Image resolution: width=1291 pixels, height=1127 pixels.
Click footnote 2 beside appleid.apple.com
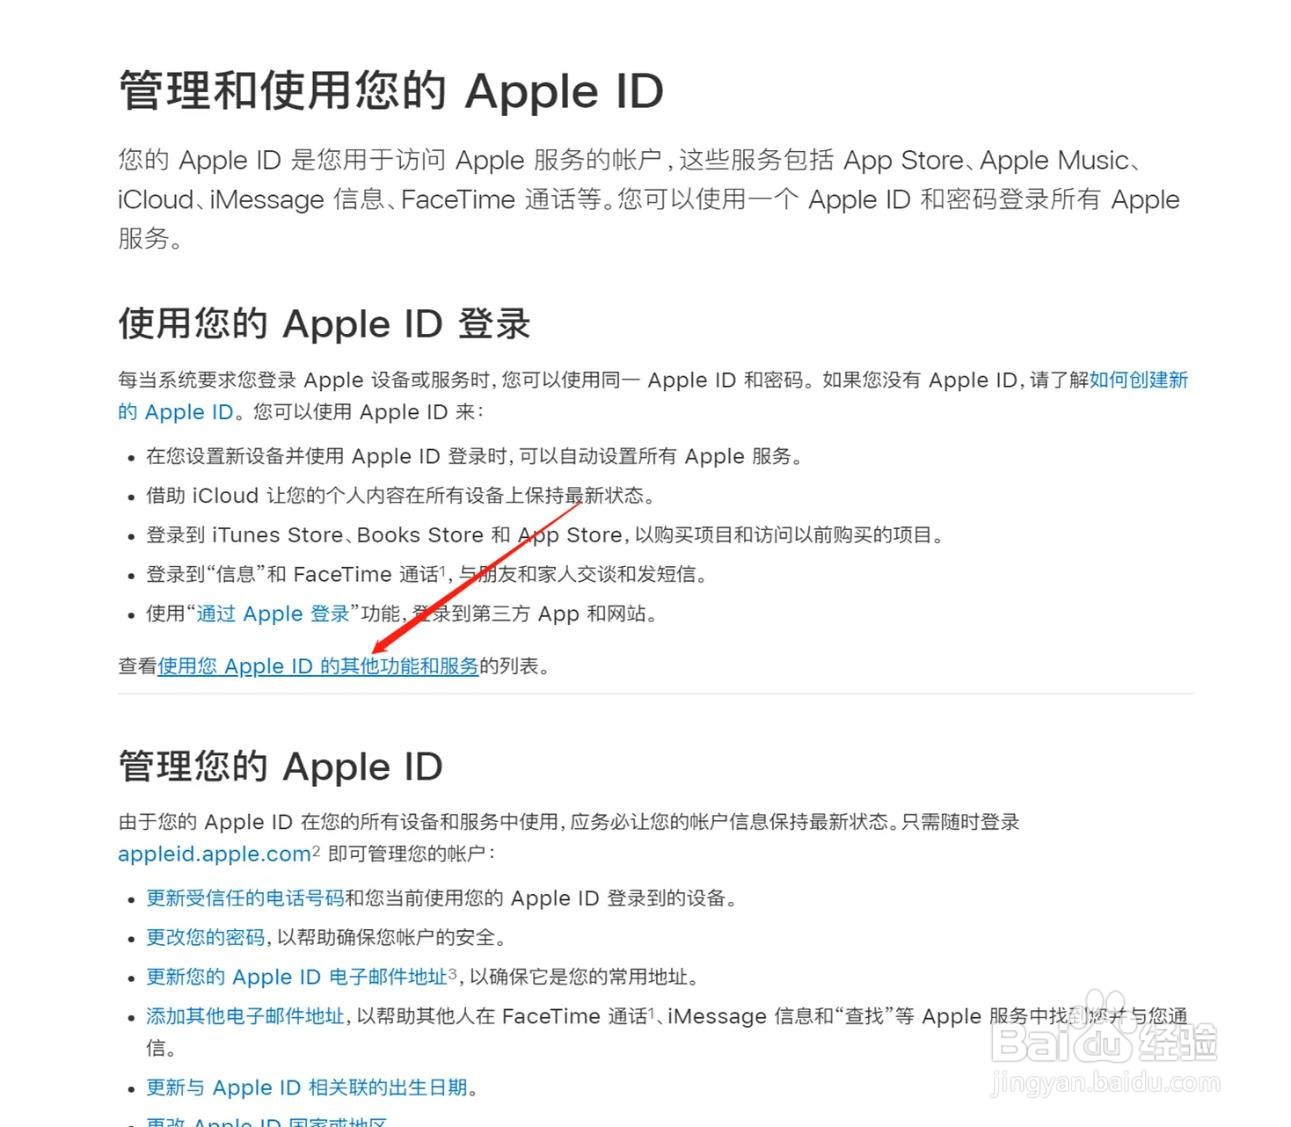(x=316, y=851)
